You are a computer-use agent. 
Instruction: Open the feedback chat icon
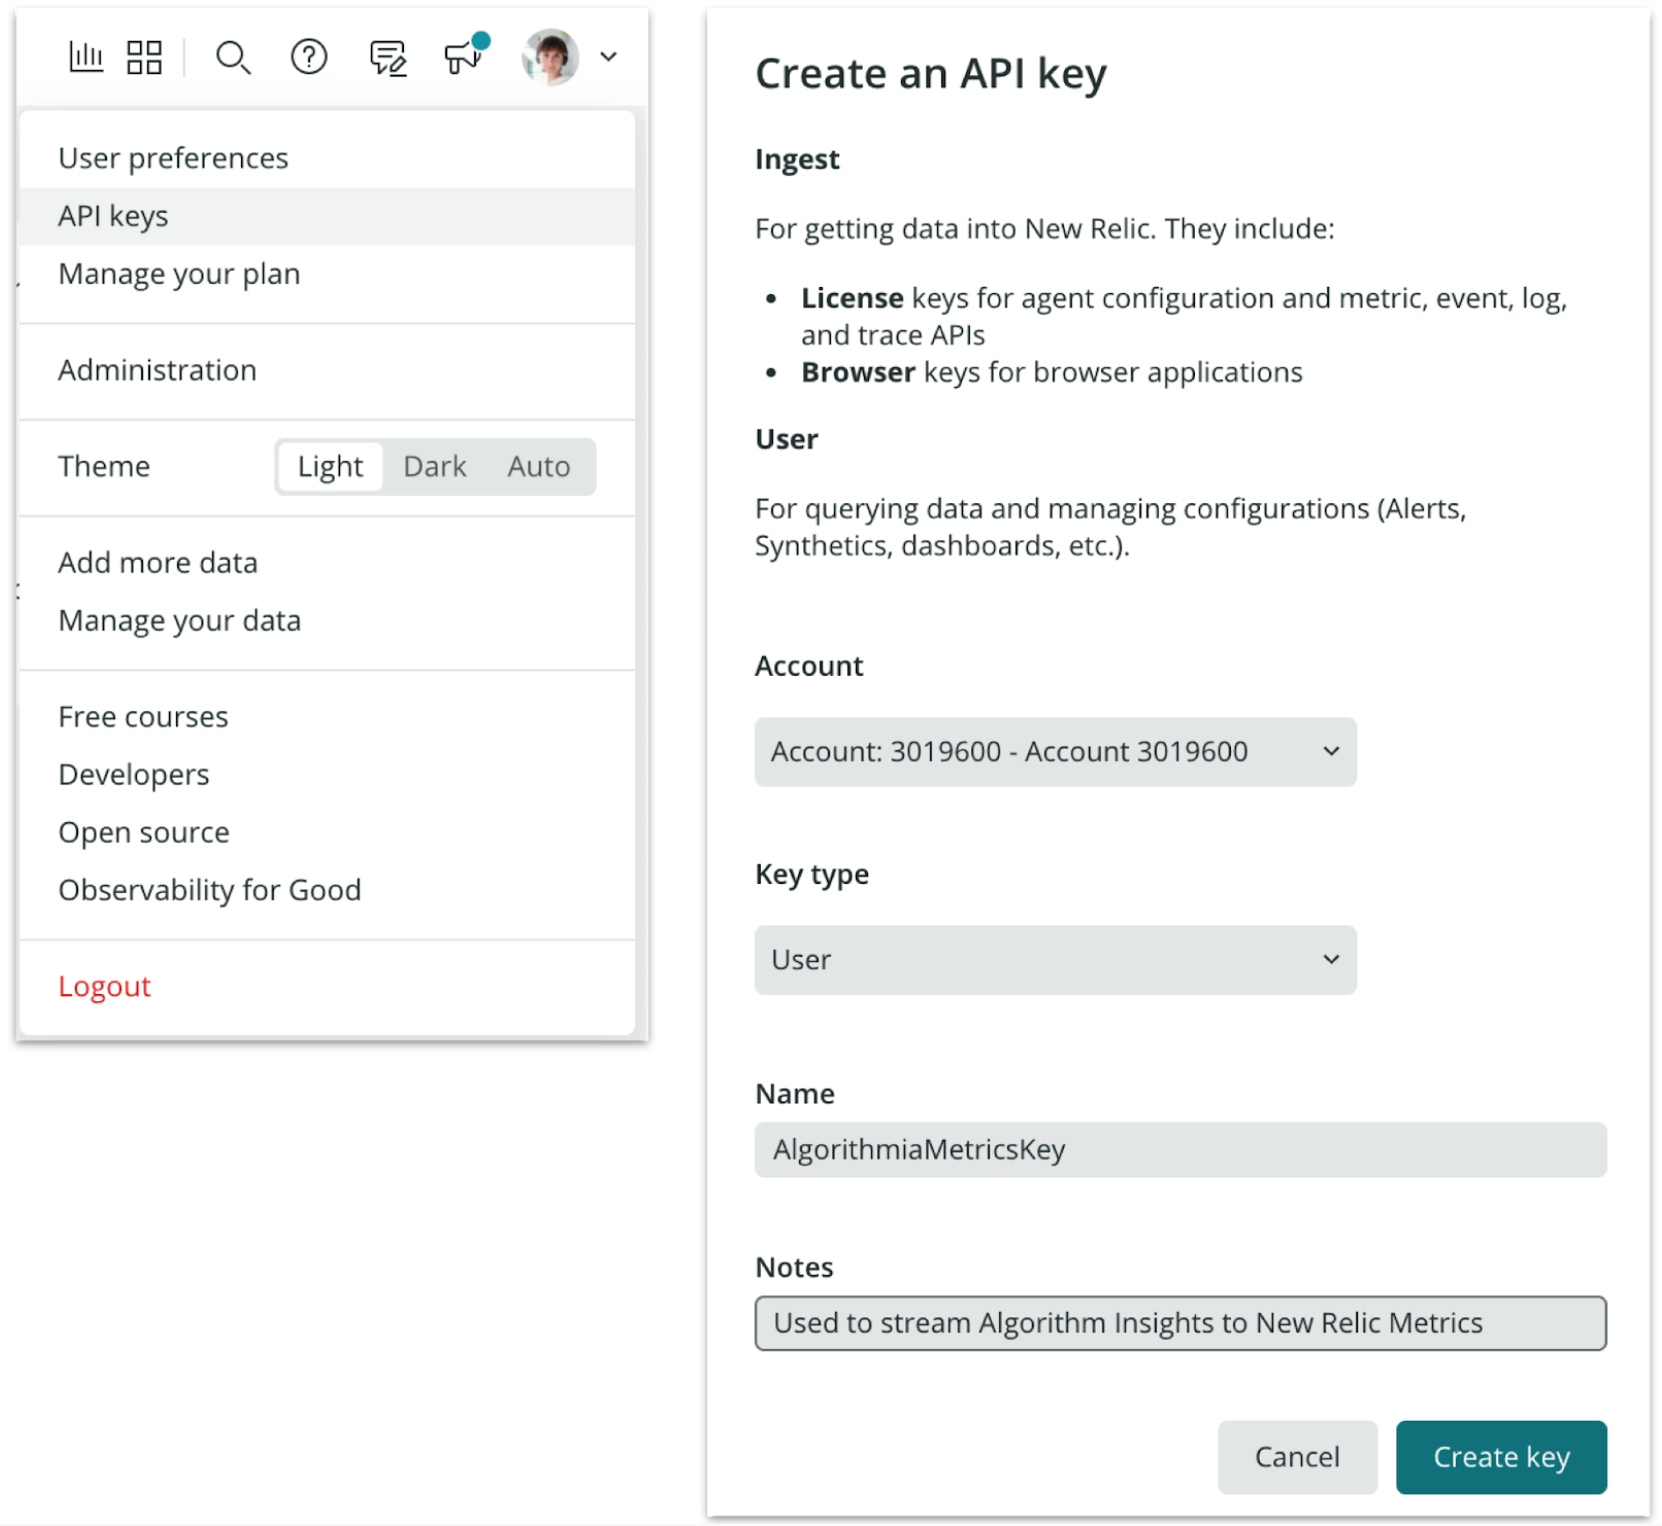(x=387, y=58)
